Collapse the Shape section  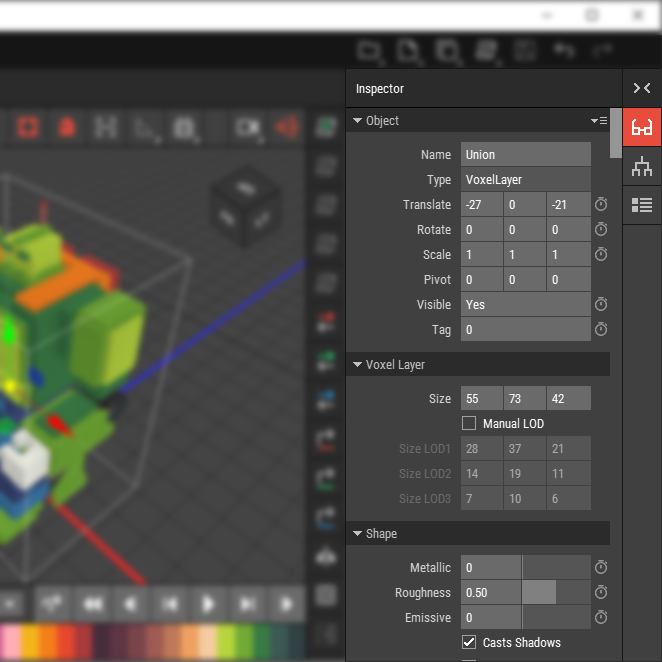[x=358, y=534]
